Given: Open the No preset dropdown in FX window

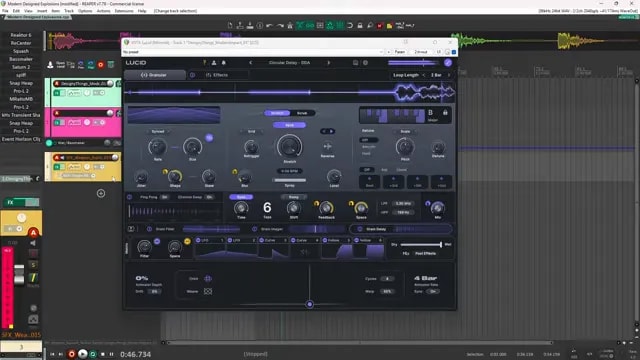Looking at the screenshot, I should 253,52.
